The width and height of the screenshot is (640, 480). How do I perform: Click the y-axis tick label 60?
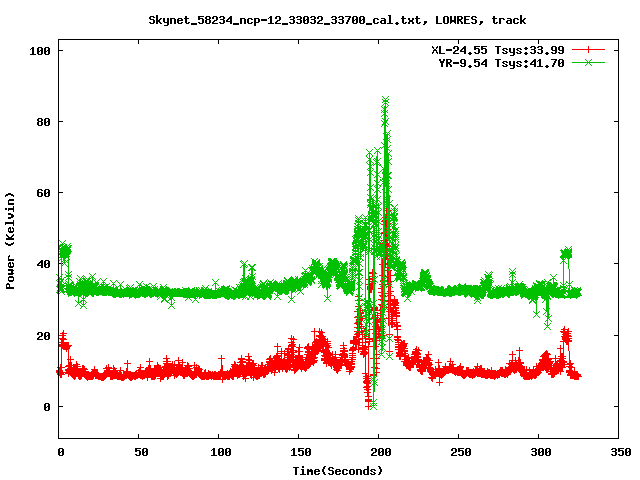43,193
